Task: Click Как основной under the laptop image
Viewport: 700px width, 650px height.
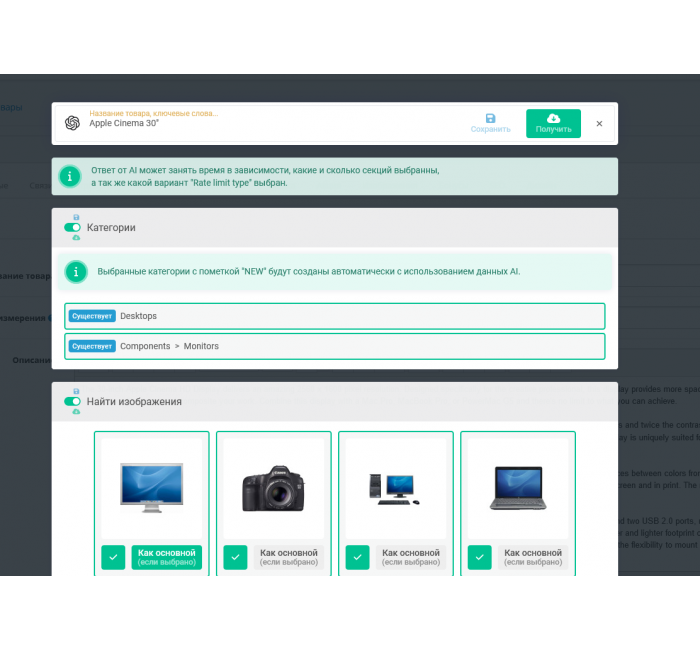Action: pyautogui.click(x=533, y=557)
